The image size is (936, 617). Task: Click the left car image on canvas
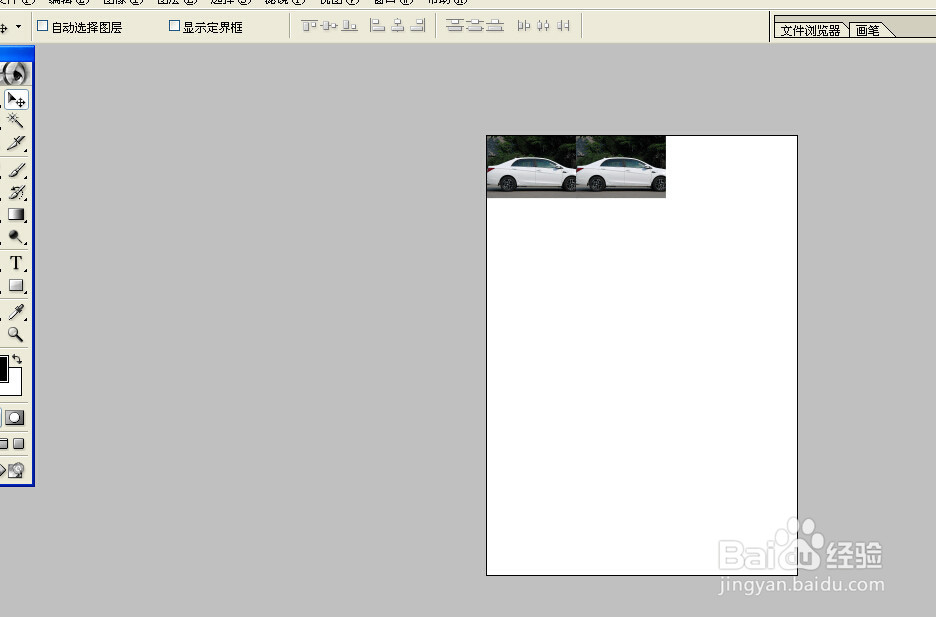531,166
